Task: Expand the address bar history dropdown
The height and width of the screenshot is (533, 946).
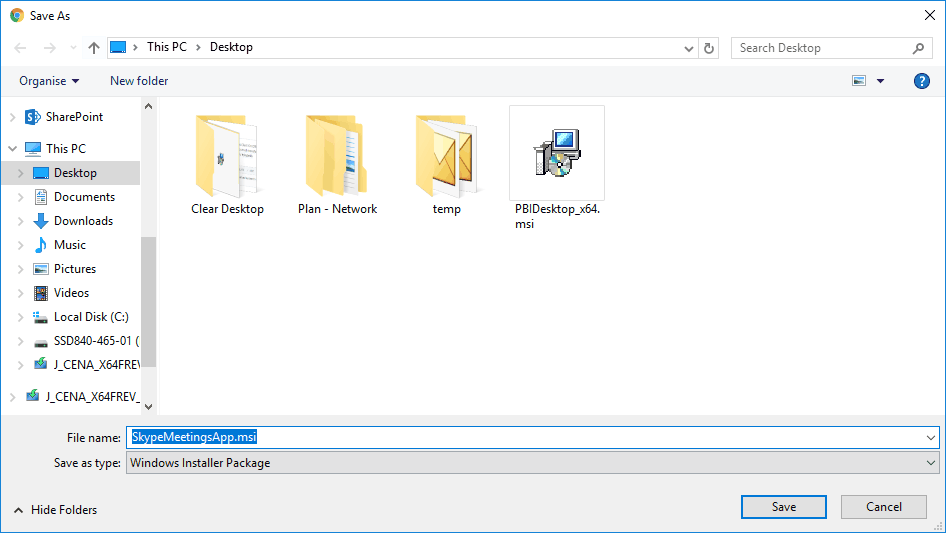Action: pos(689,48)
